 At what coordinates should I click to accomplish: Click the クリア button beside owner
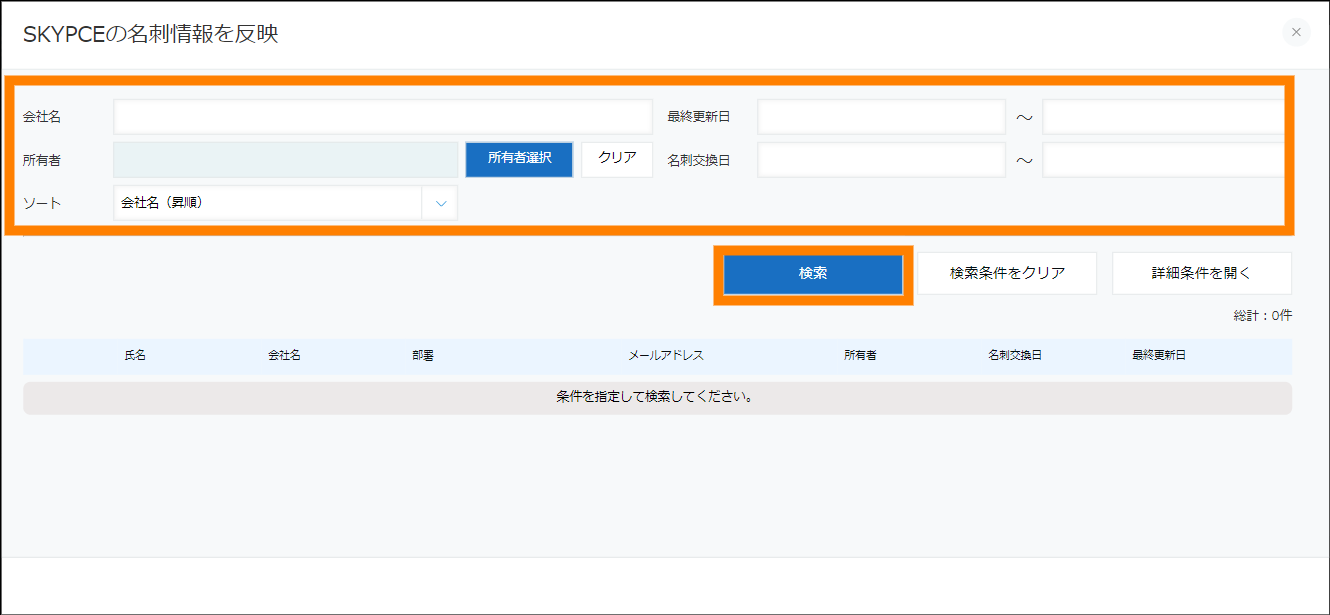click(x=617, y=159)
